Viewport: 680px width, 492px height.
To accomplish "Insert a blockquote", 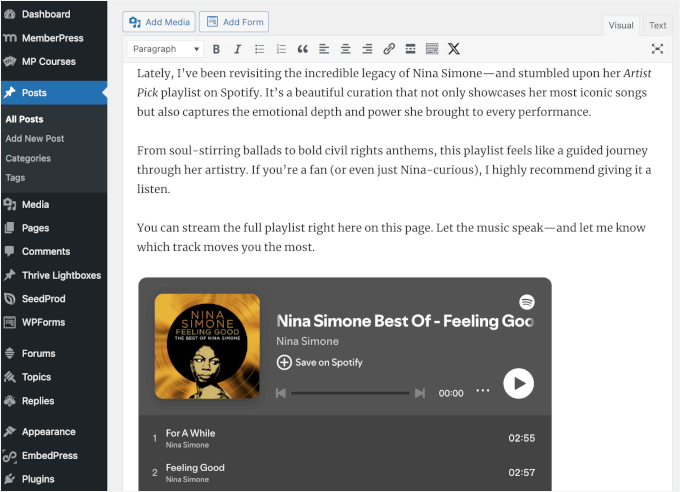I will [302, 49].
